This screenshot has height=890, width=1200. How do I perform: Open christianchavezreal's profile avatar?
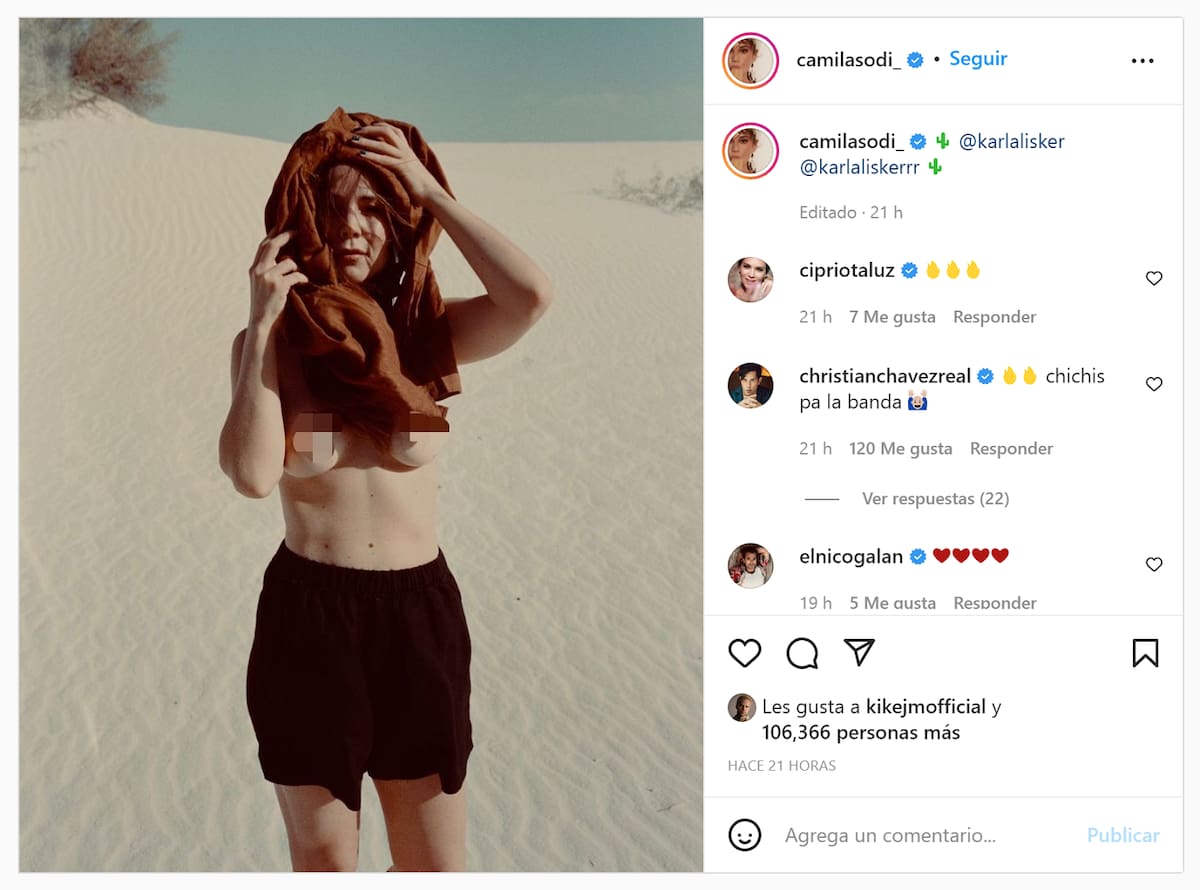click(750, 386)
